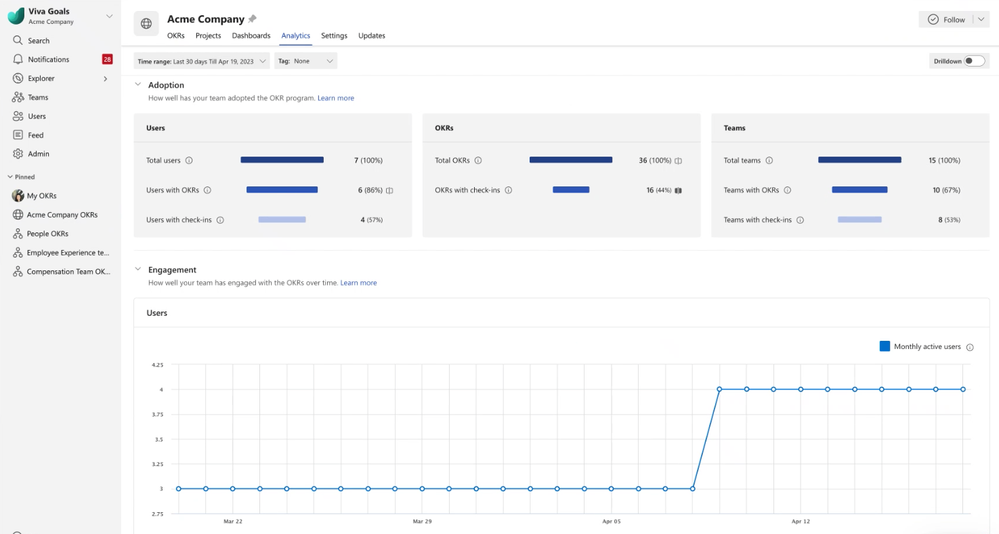This screenshot has width=999, height=534.
Task: Click info icon beside Monthly active users
Action: tap(970, 347)
